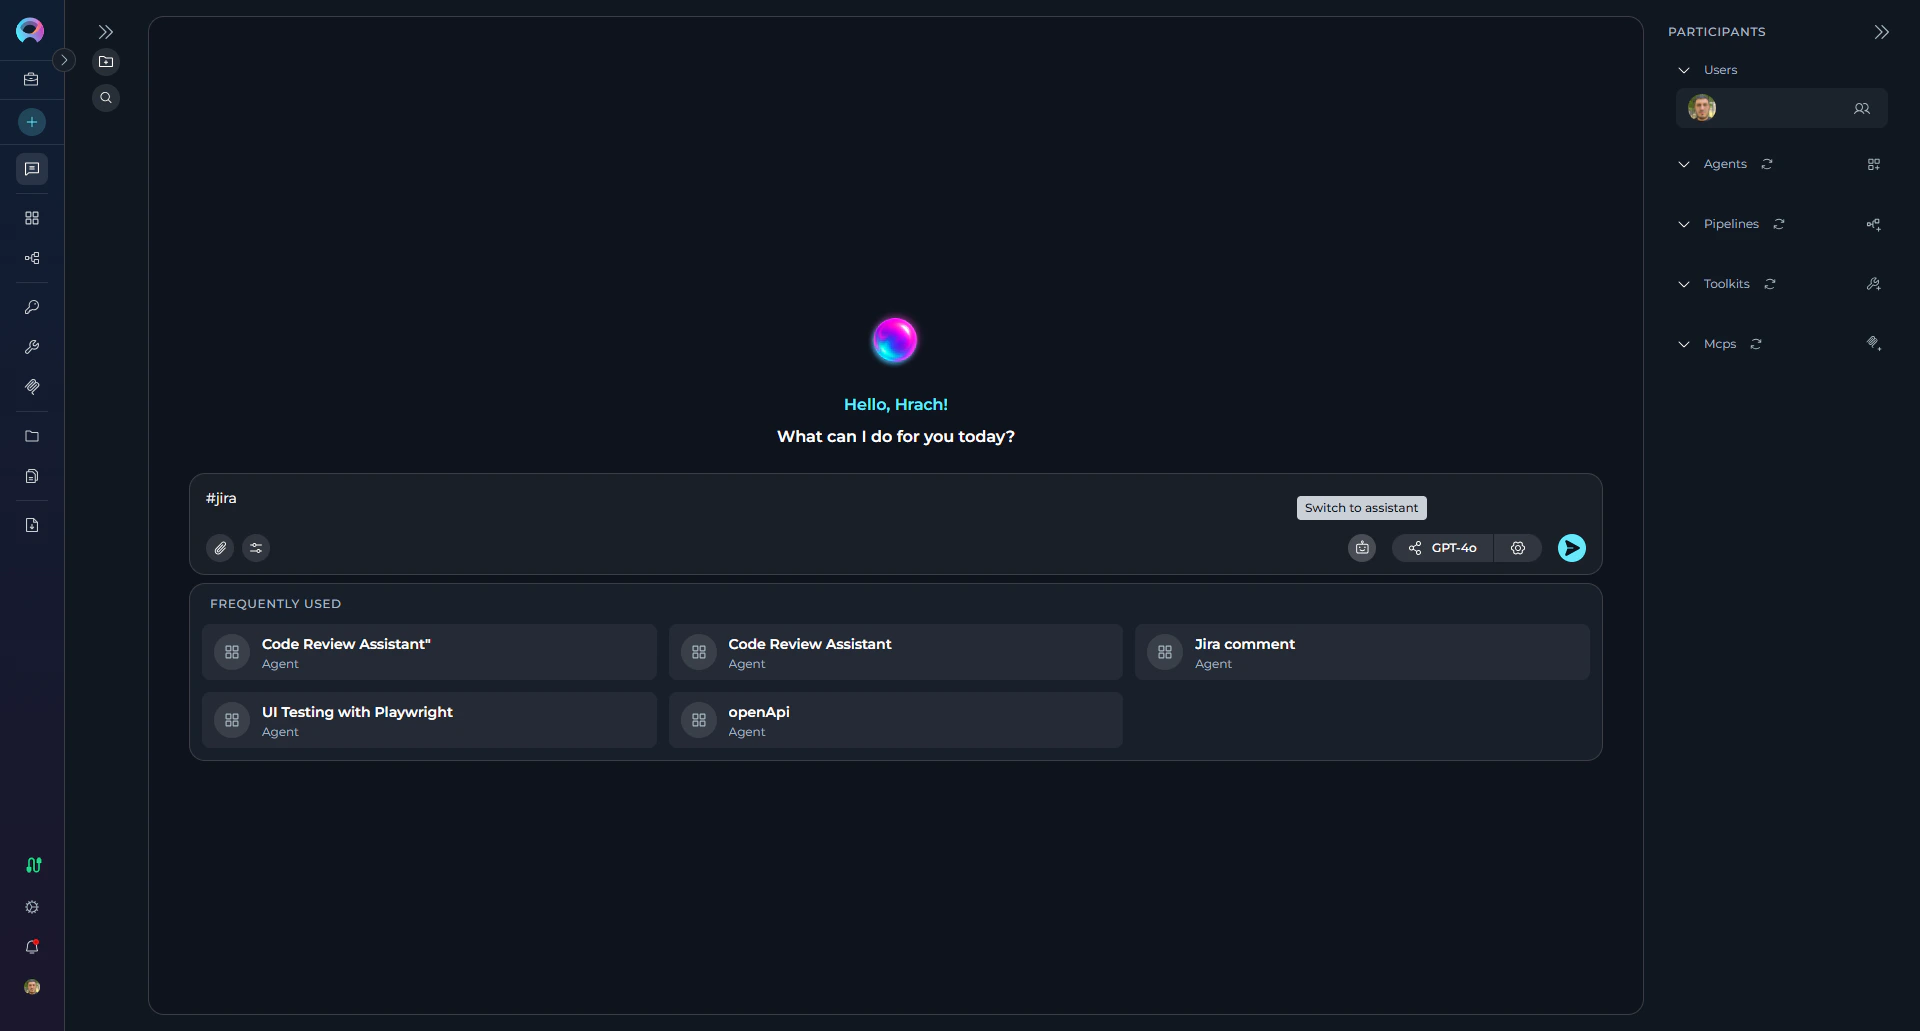1920x1031 pixels.
Task: Open the chat conversations panel icon
Action: 31,169
